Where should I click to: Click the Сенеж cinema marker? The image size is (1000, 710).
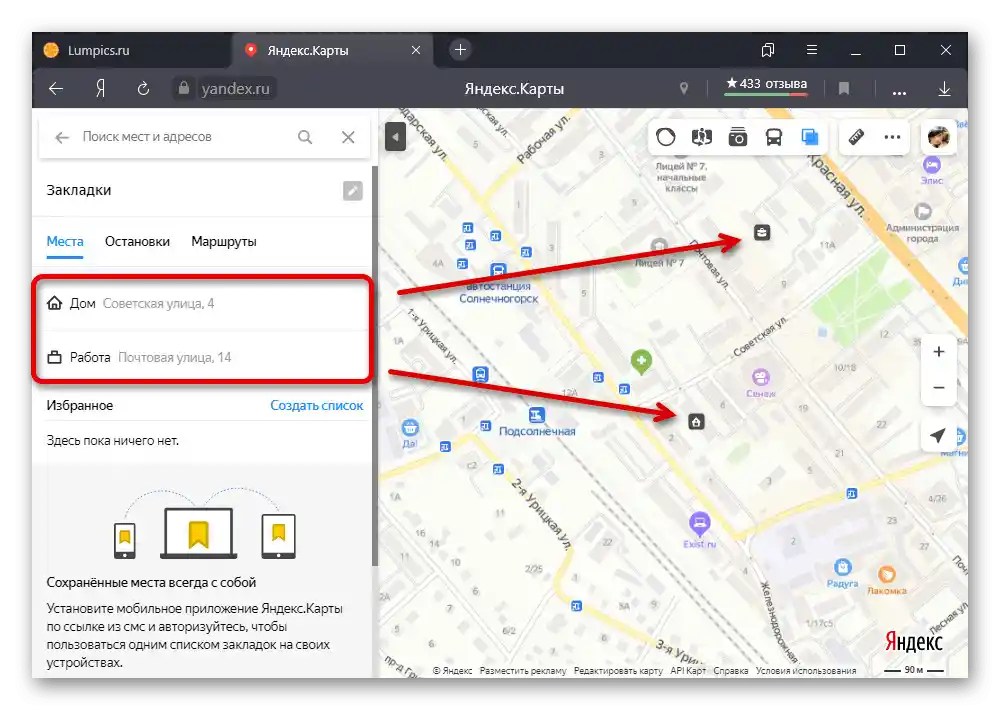[761, 377]
